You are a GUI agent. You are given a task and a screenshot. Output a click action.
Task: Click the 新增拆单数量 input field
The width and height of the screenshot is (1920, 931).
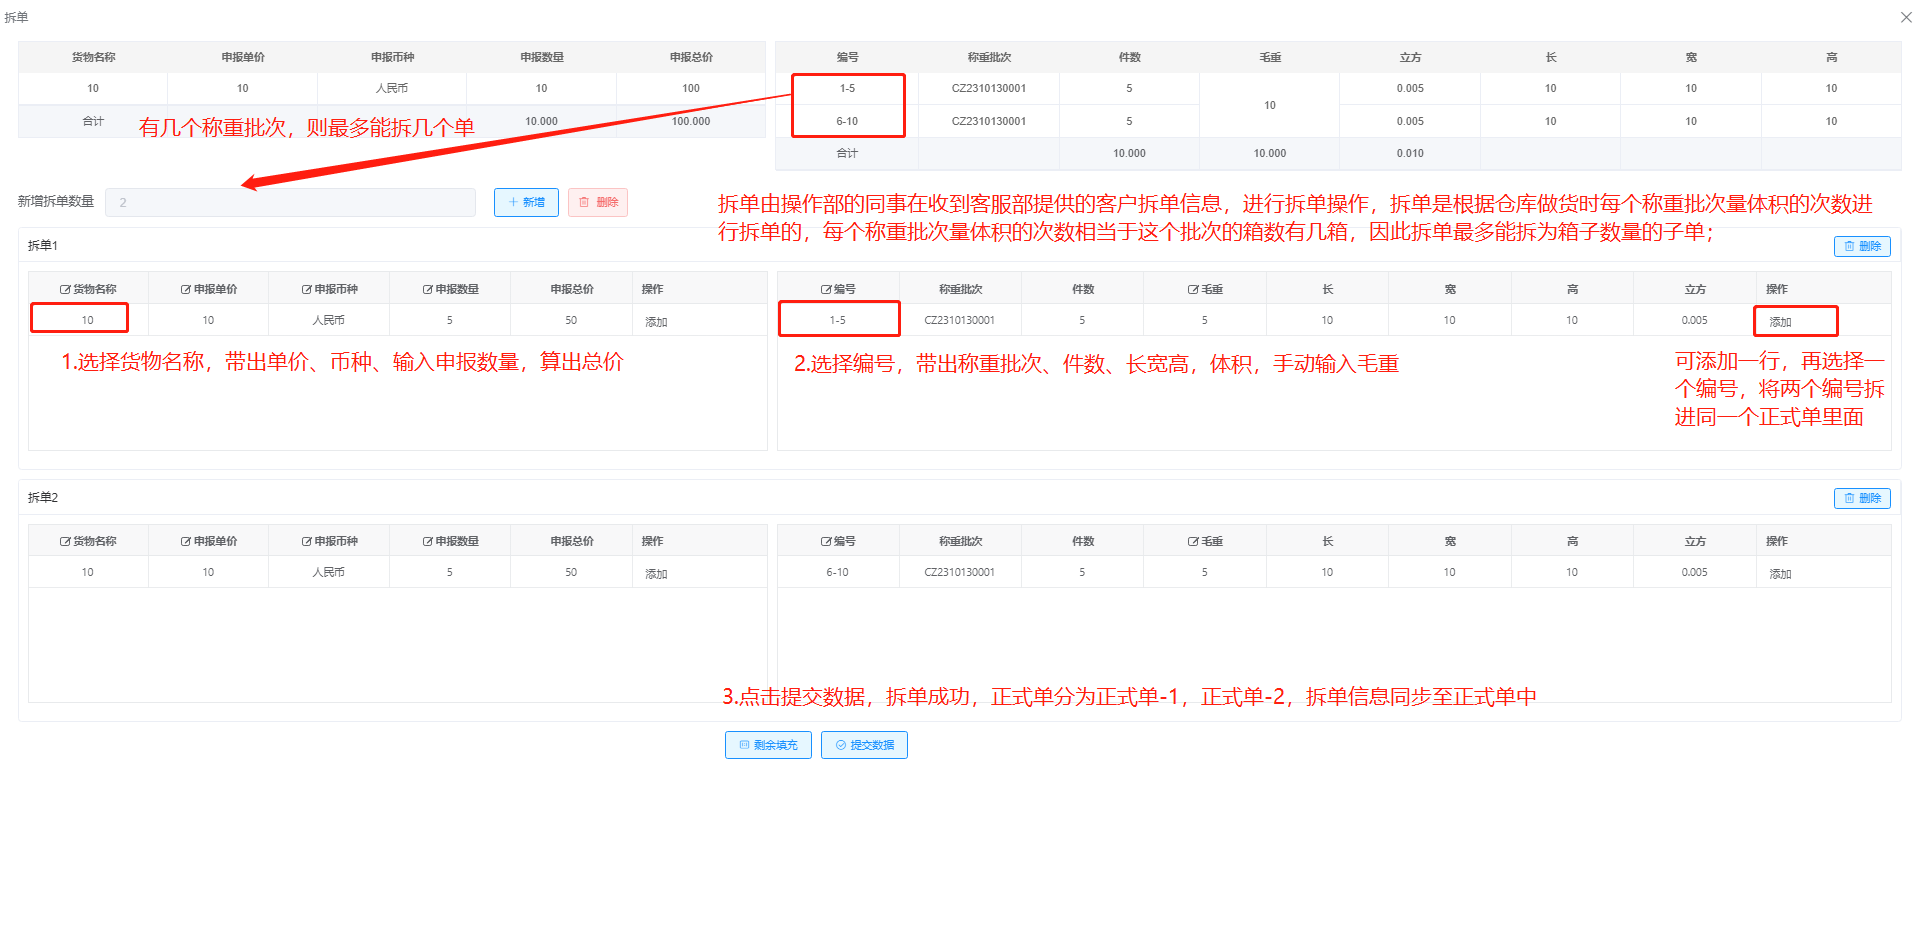pyautogui.click(x=290, y=202)
